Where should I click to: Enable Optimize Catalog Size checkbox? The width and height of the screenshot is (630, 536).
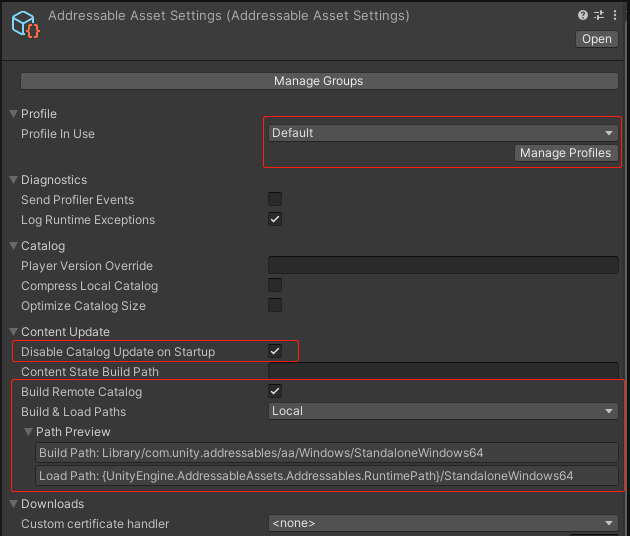pos(275,305)
